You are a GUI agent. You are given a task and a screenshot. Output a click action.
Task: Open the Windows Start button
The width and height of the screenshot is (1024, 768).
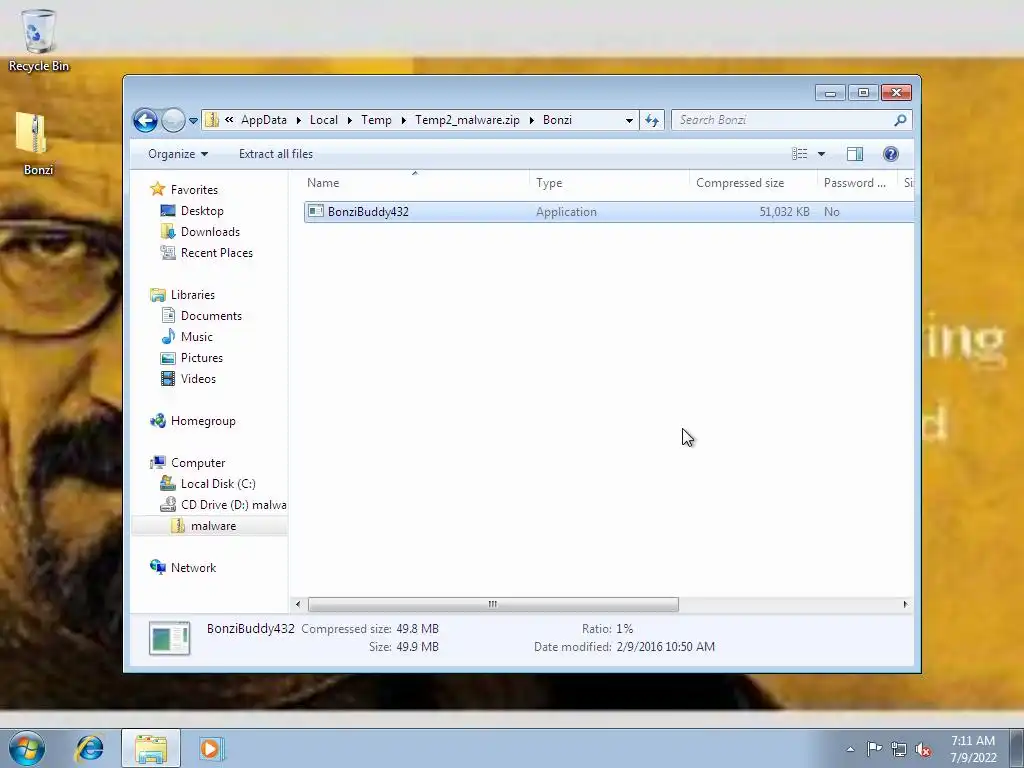[x=27, y=748]
